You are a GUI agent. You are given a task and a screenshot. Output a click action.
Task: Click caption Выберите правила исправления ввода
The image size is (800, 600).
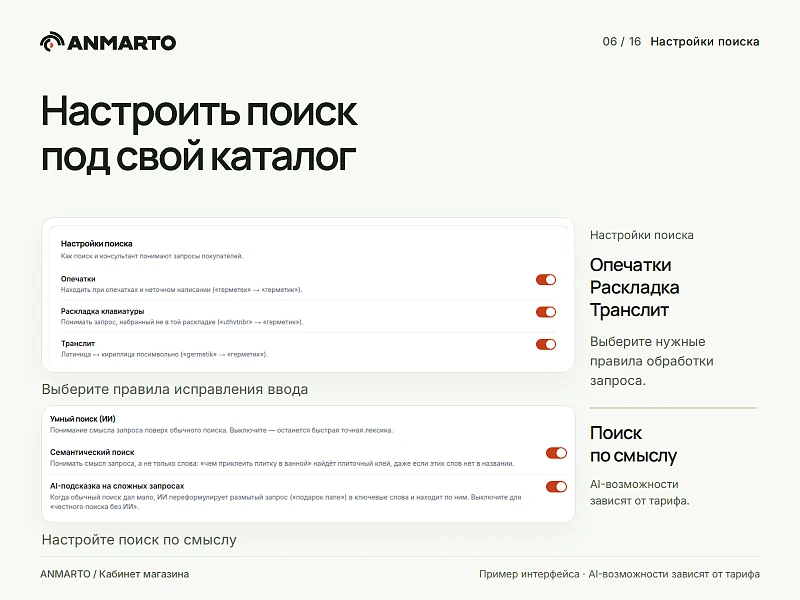click(174, 389)
